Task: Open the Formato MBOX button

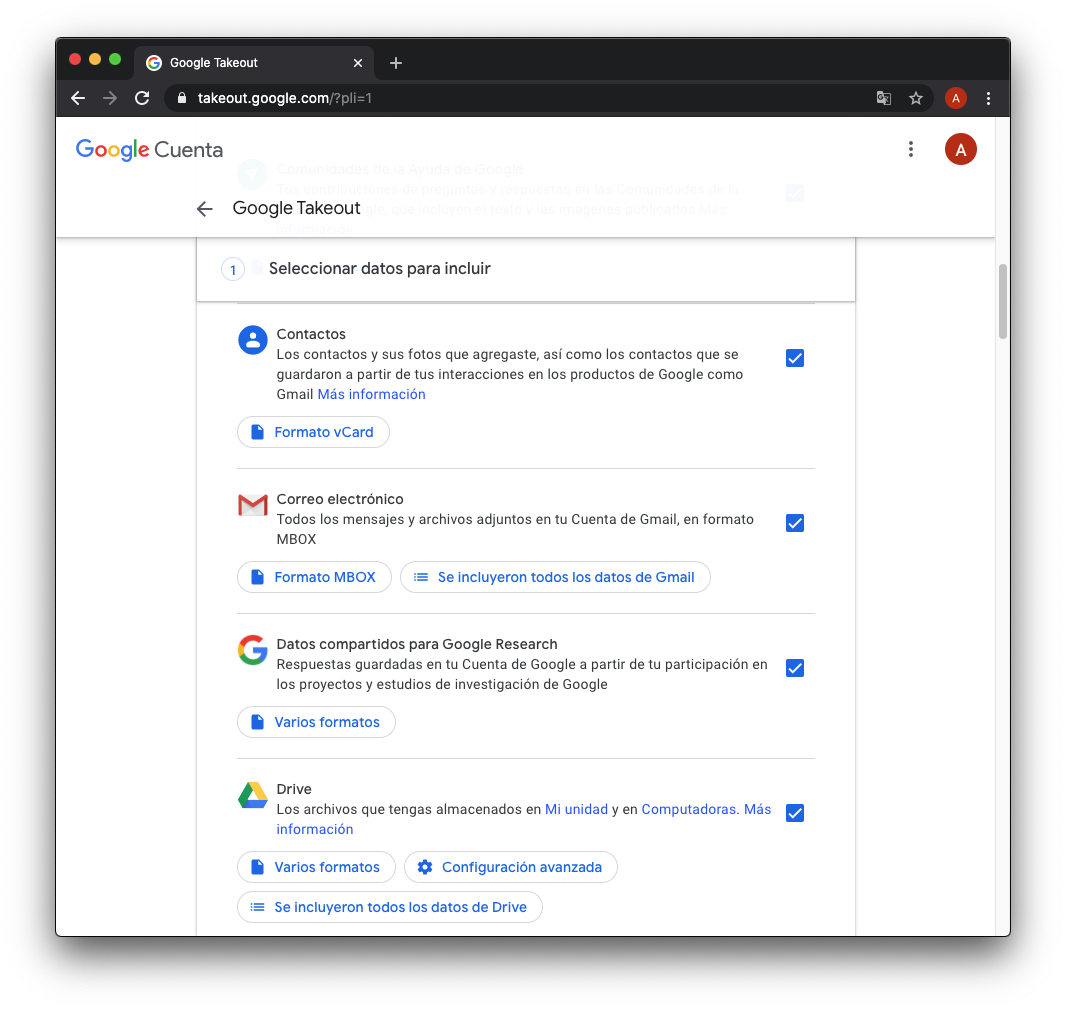Action: (x=314, y=577)
